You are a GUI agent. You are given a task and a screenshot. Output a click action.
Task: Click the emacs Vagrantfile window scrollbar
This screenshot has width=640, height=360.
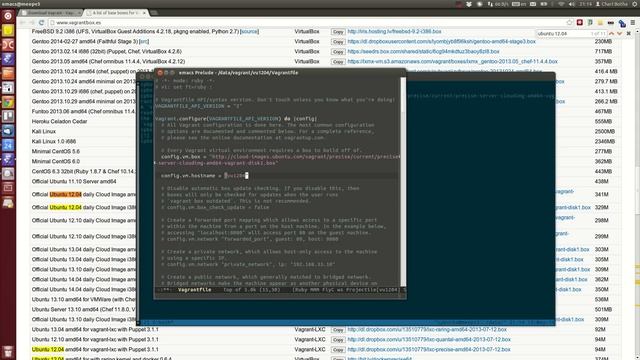tap(403, 182)
